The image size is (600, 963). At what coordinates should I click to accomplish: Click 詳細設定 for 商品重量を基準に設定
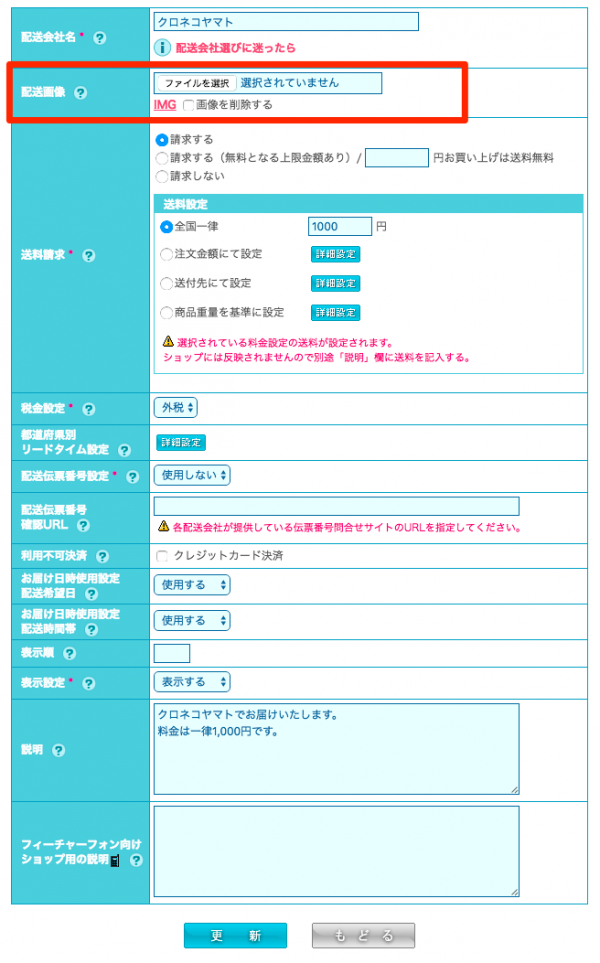pos(335,313)
